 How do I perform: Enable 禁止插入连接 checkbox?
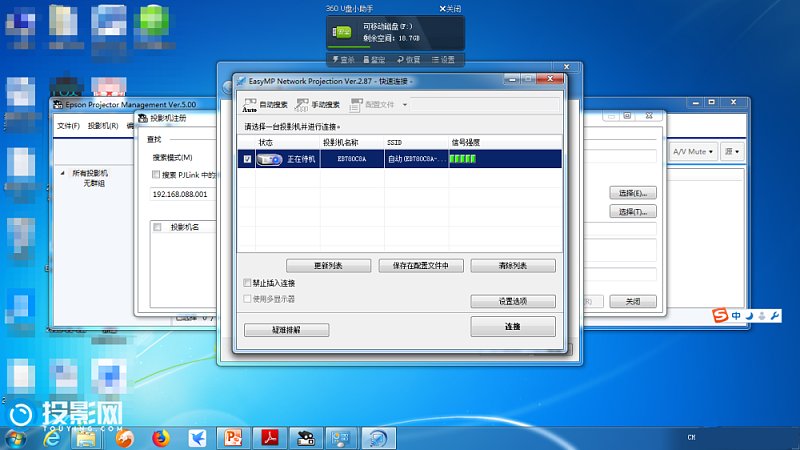tap(248, 283)
